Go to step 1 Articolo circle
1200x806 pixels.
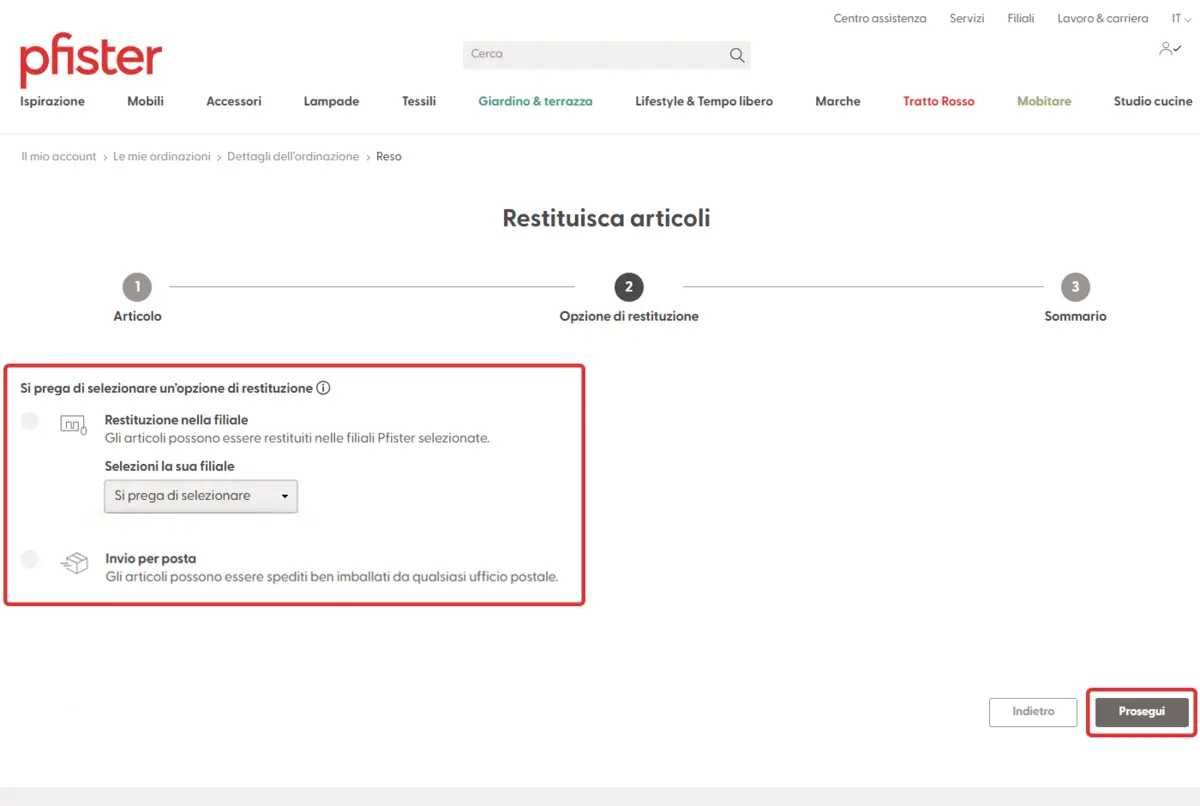tap(137, 288)
